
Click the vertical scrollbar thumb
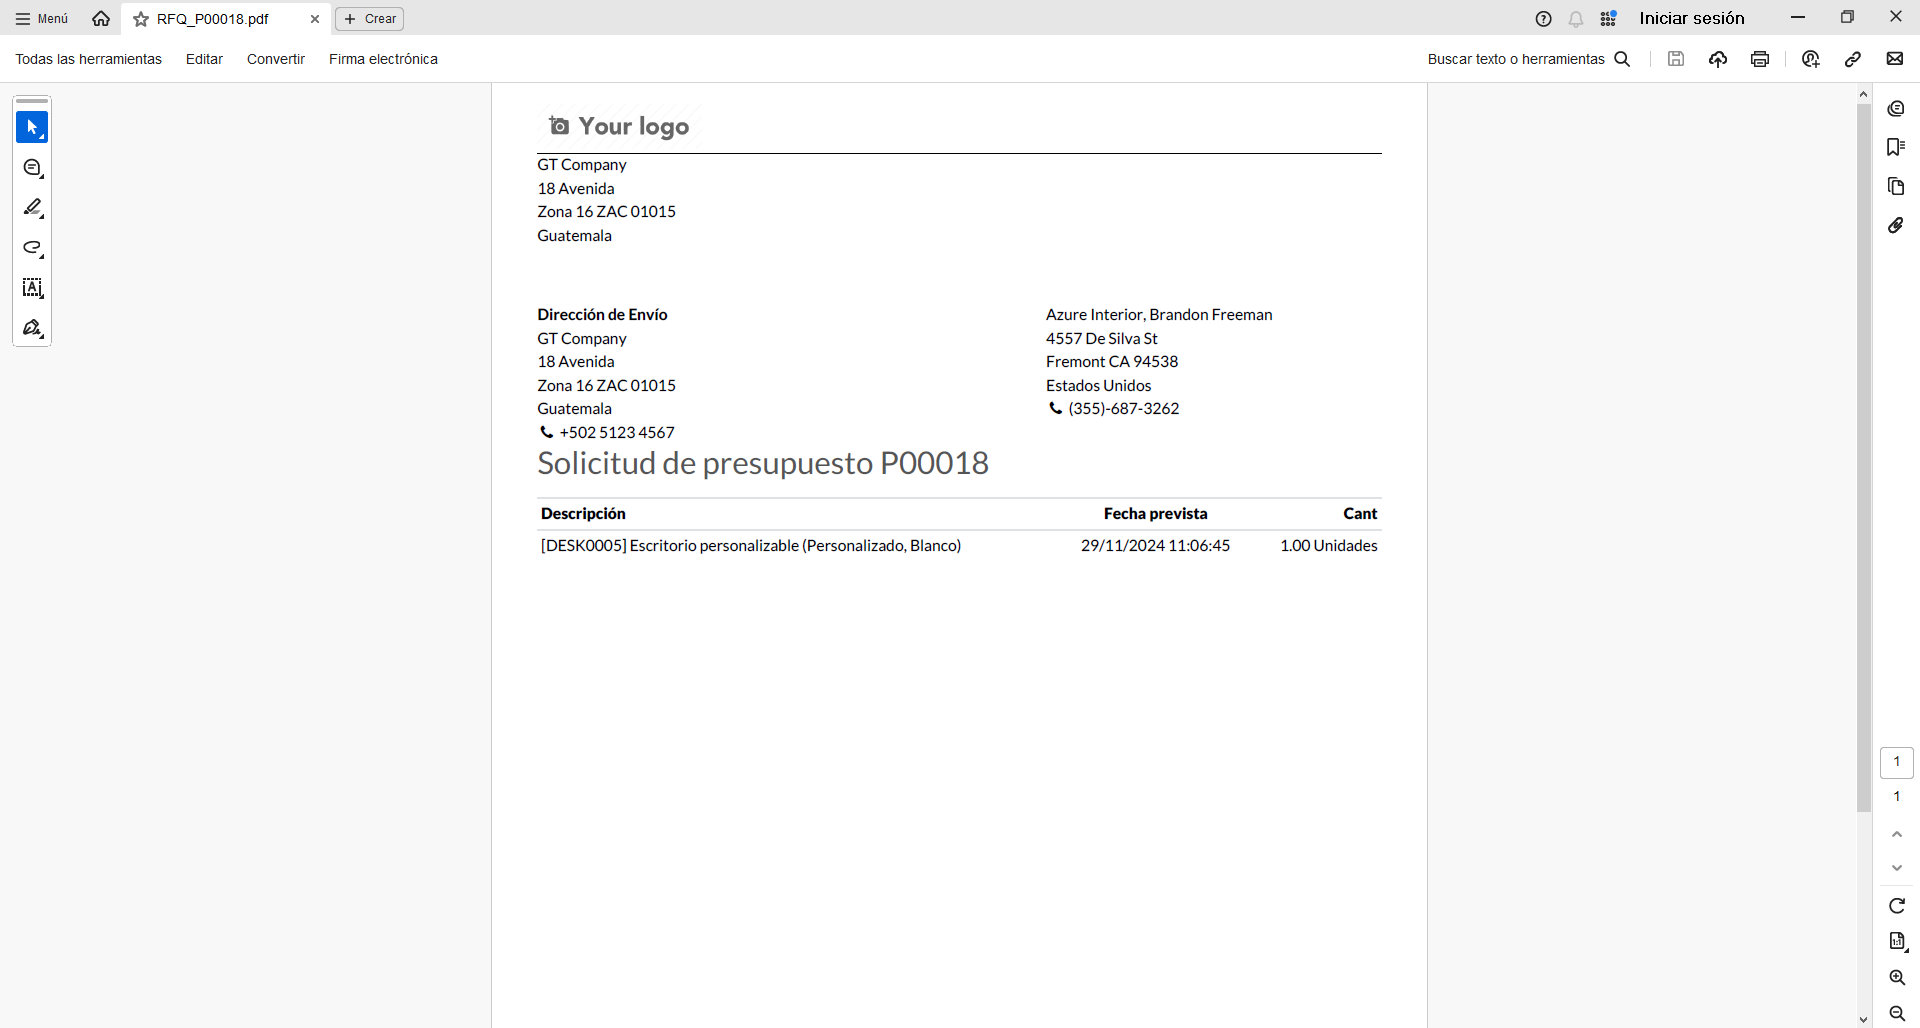tap(1863, 450)
